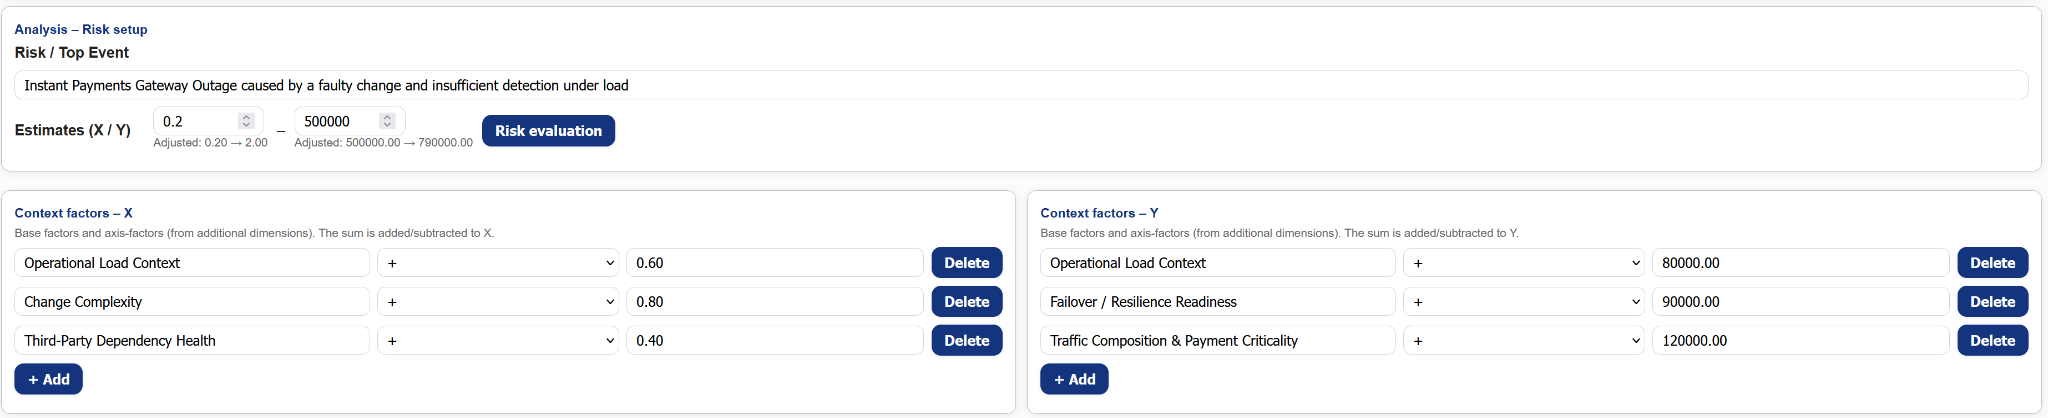
Task: Open sign dropdown for Change Complexity
Action: 498,302
